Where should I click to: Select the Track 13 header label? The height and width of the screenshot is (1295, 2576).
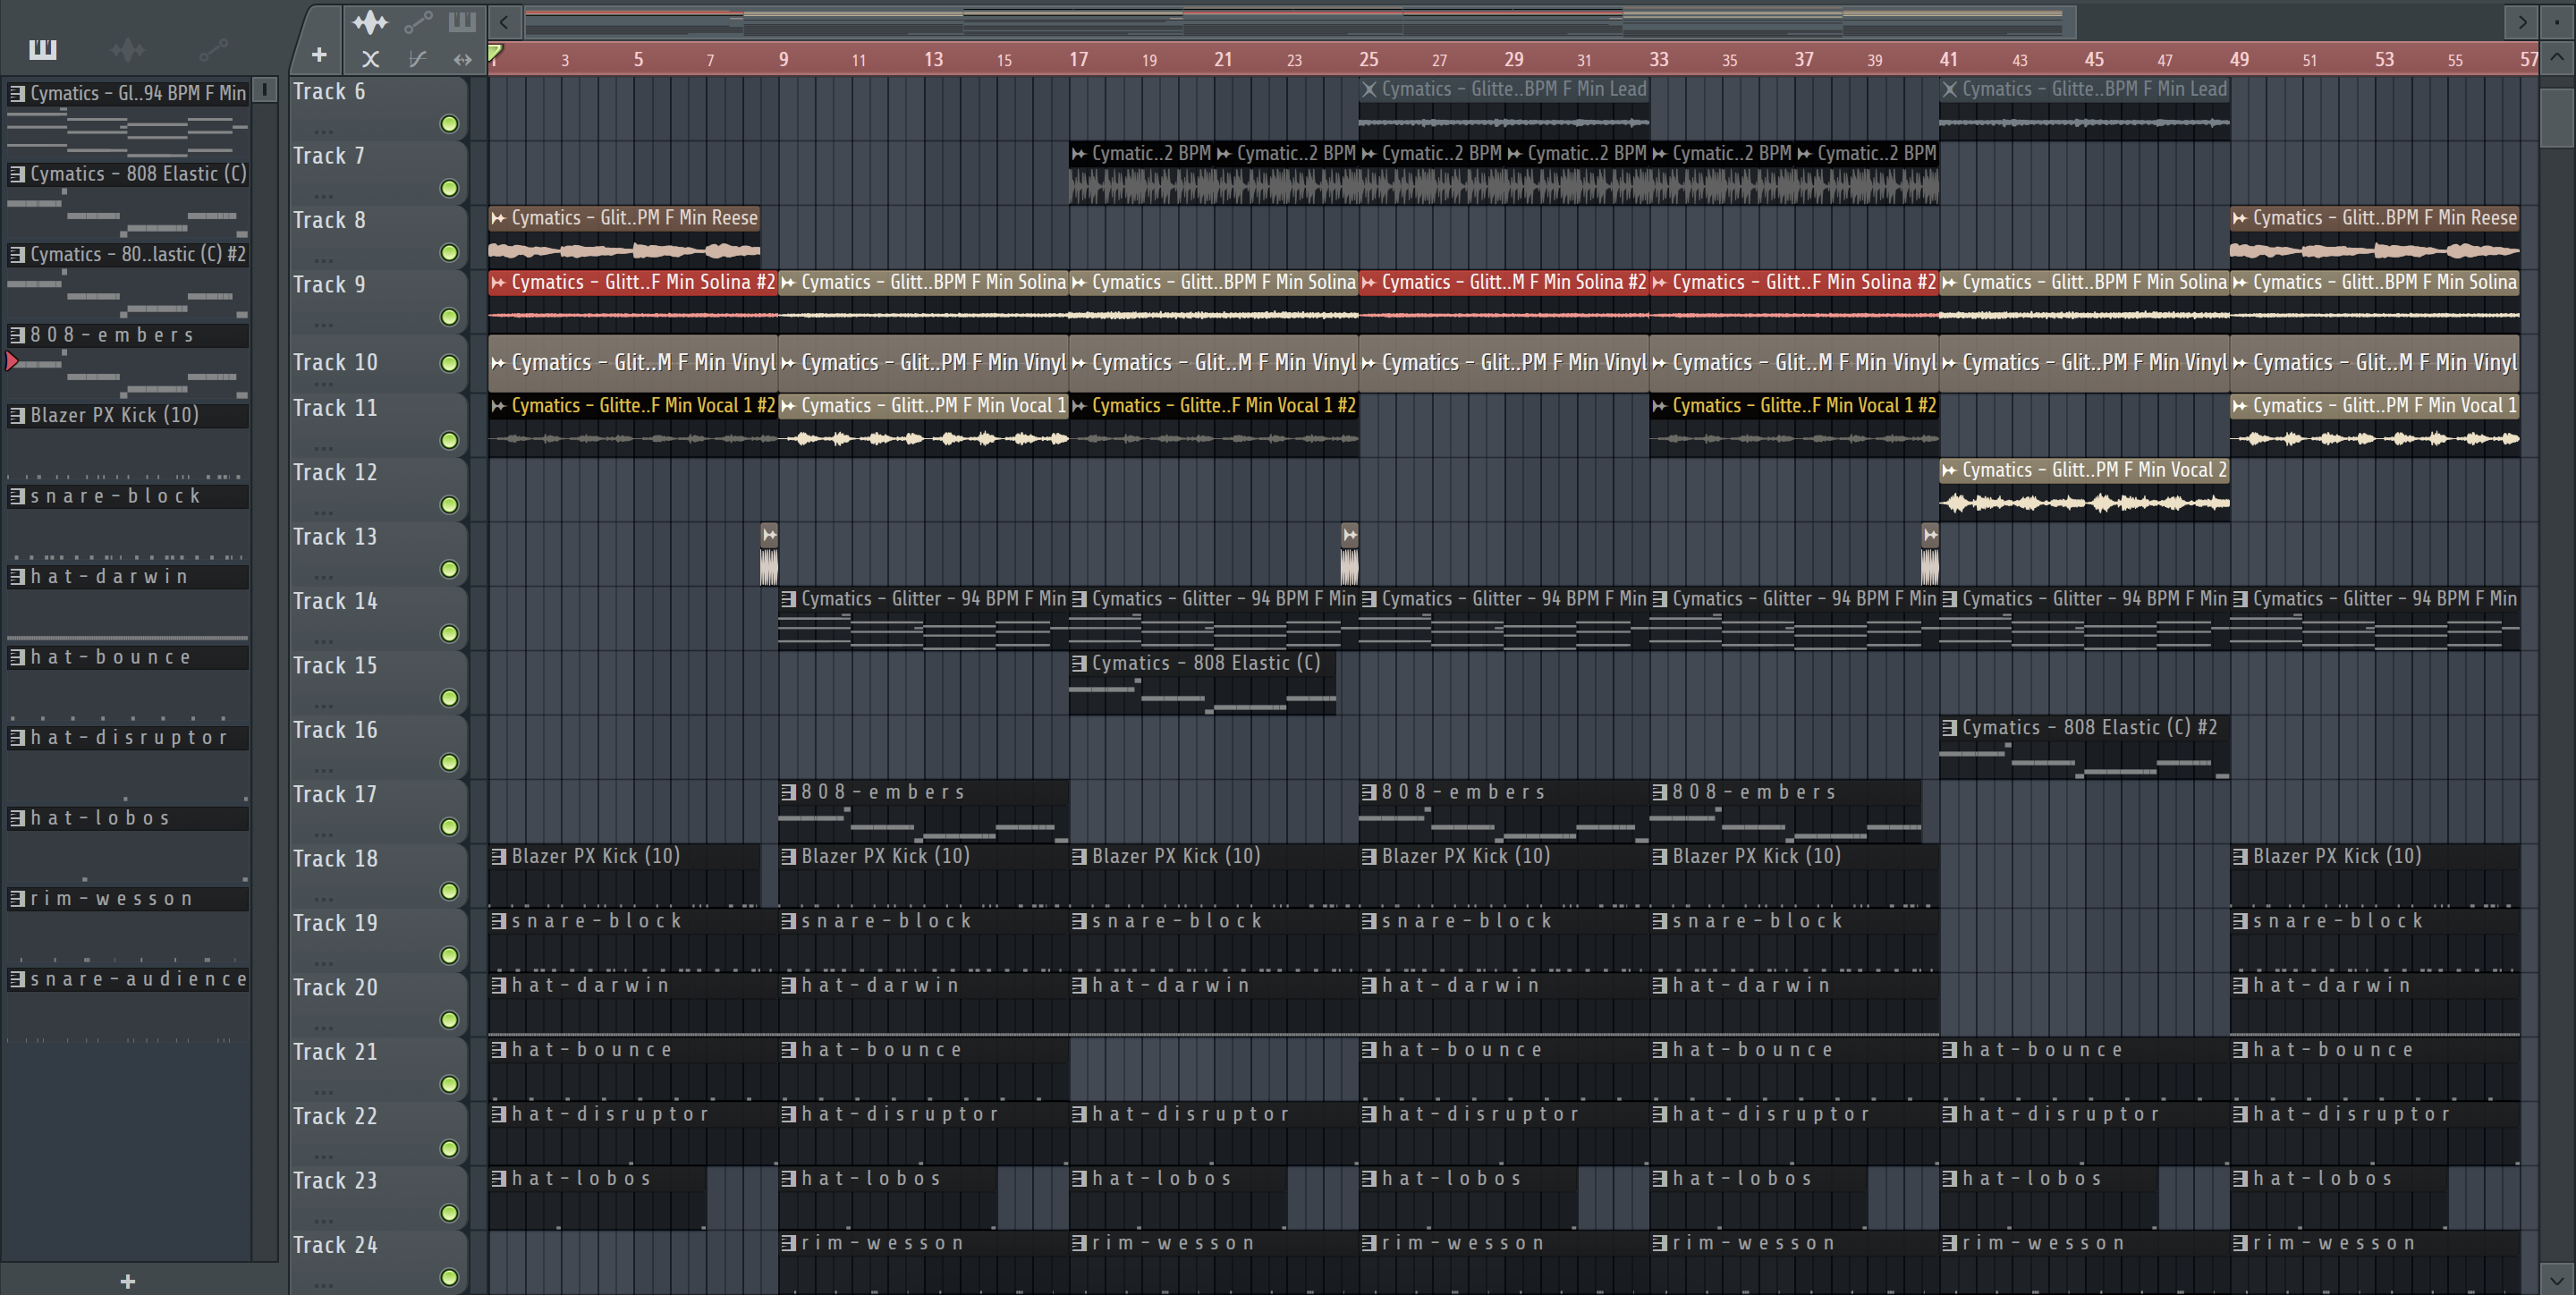click(335, 537)
